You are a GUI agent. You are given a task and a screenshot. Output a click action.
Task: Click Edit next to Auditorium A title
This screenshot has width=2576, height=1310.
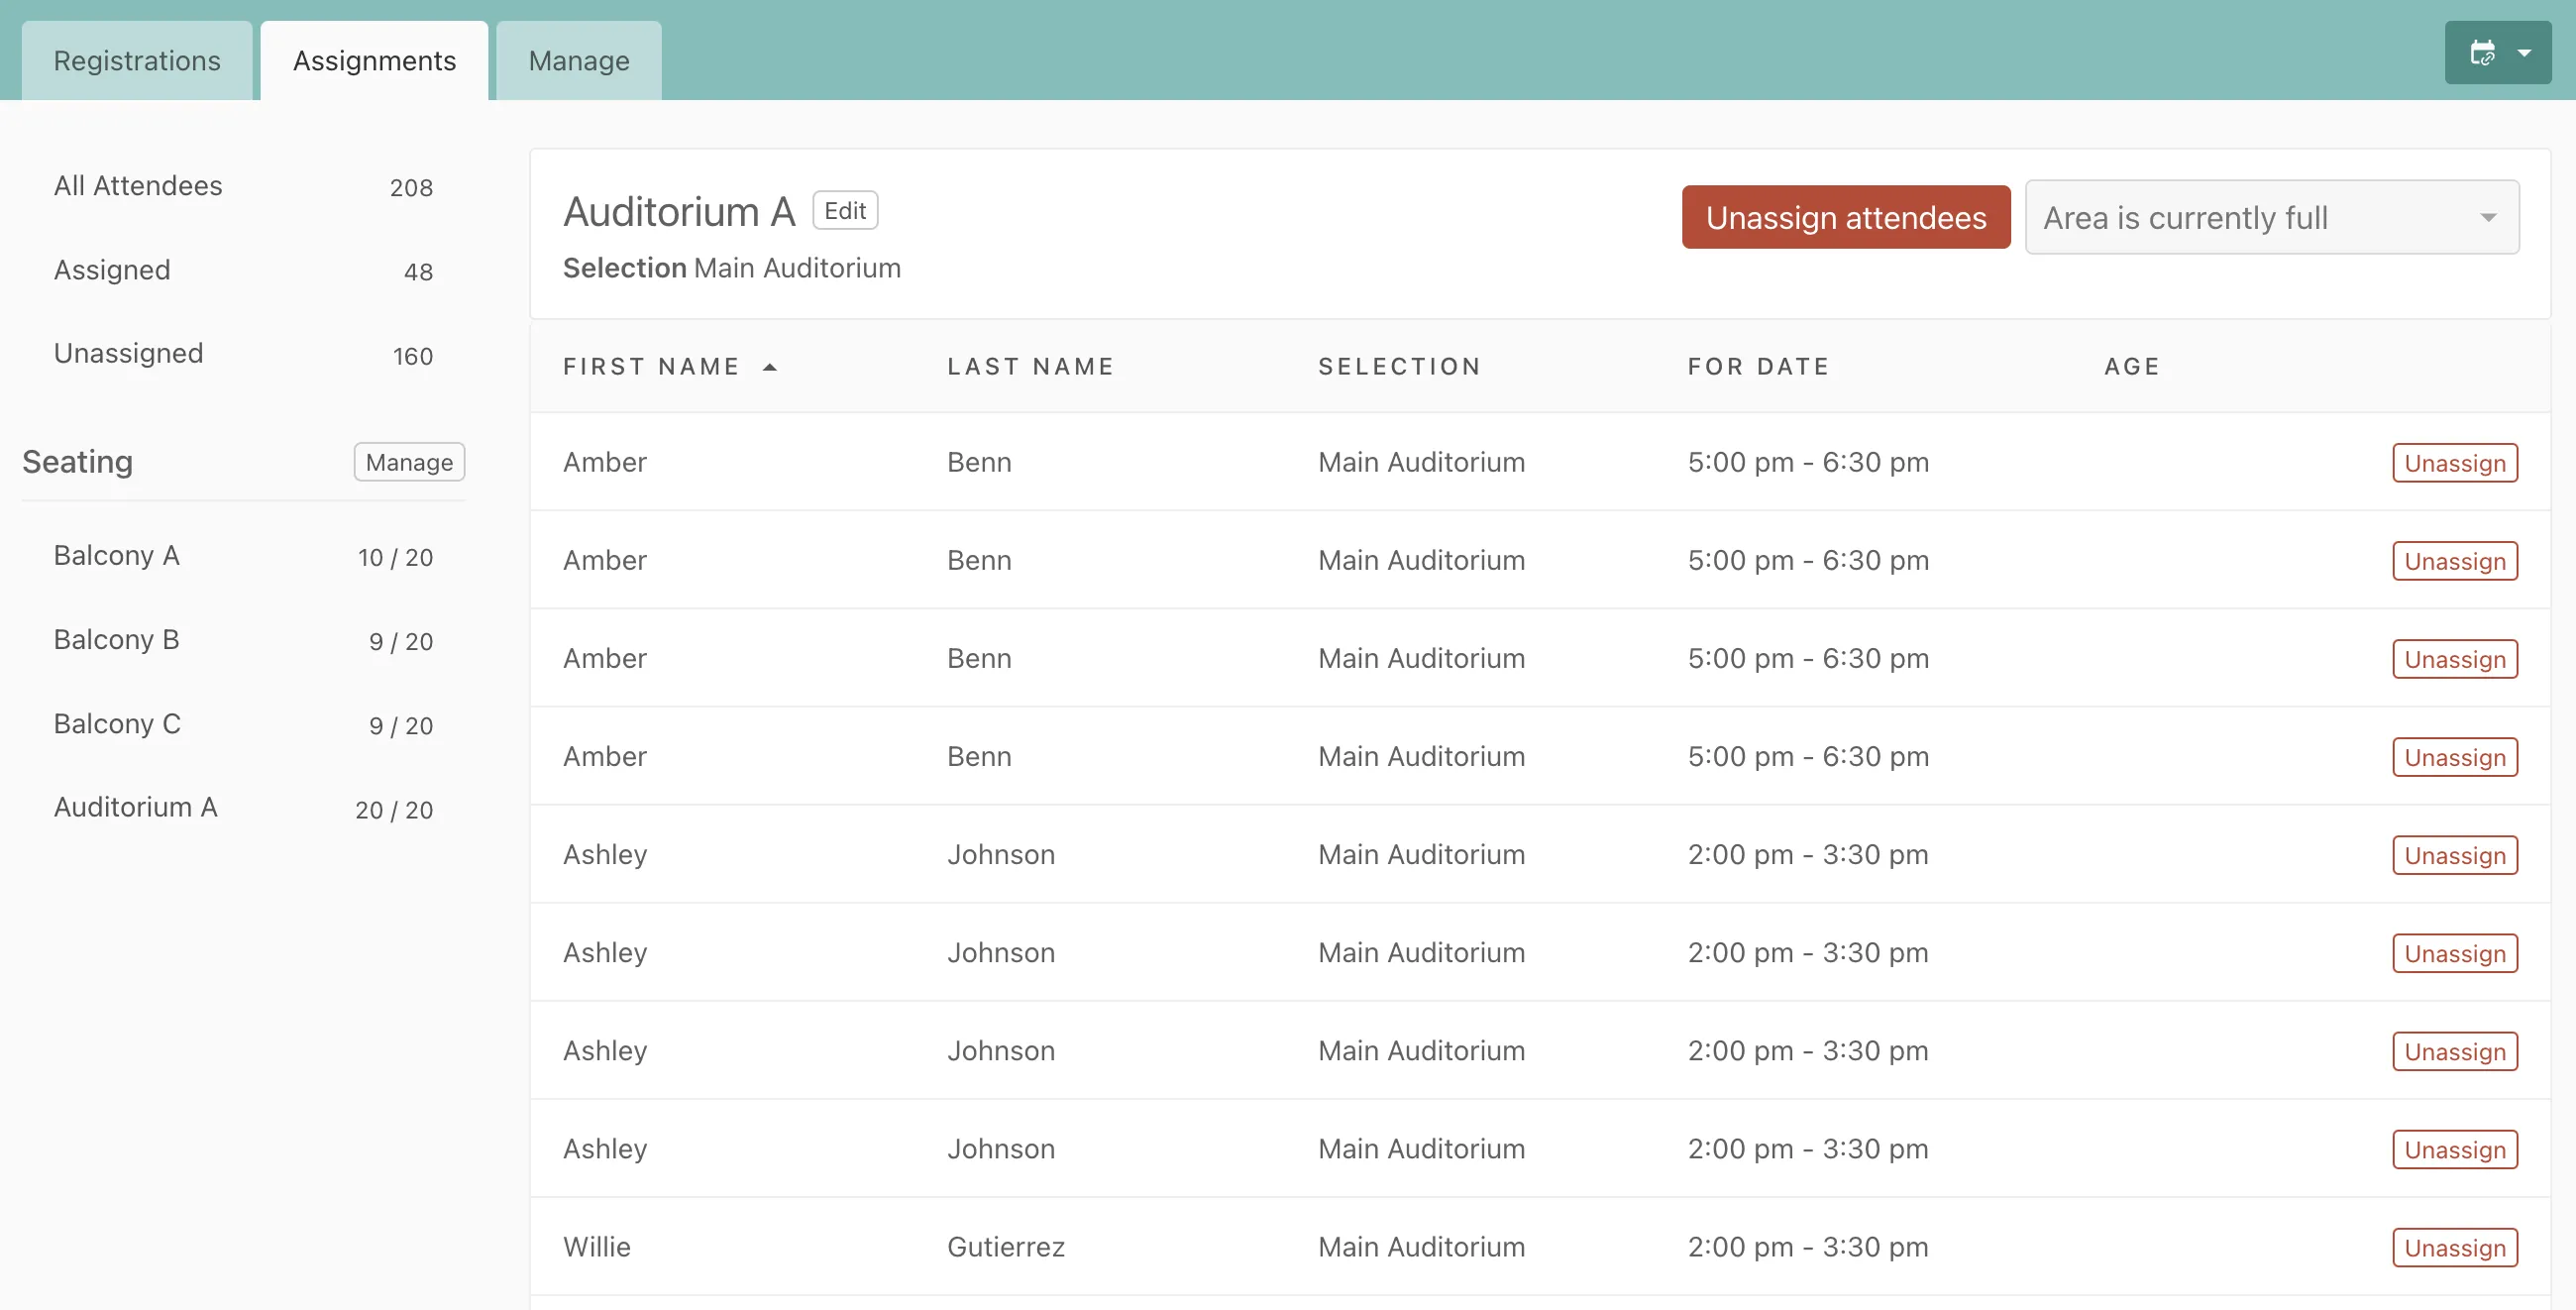(845, 210)
